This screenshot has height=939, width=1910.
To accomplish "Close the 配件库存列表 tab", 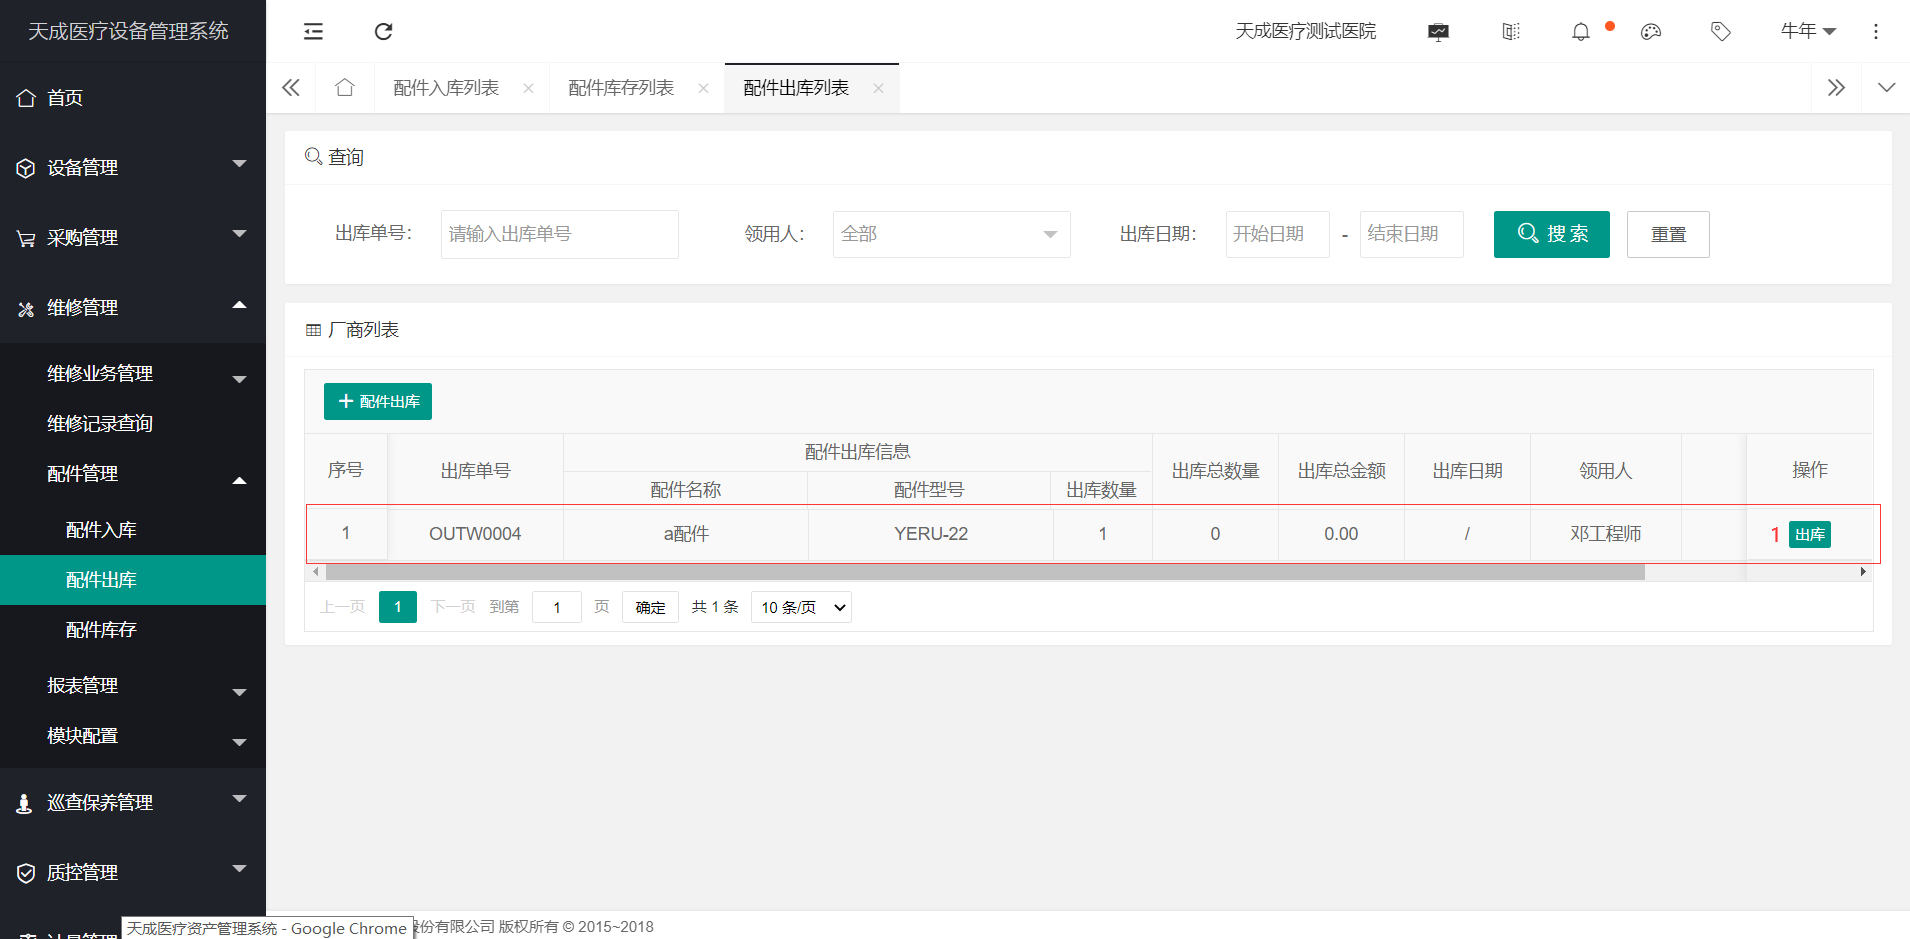I will [703, 88].
